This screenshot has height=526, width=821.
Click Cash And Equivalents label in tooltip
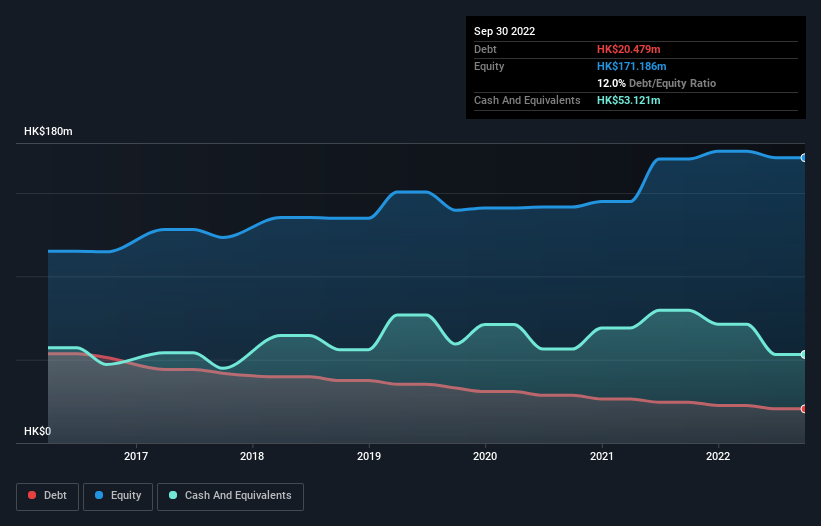click(527, 100)
